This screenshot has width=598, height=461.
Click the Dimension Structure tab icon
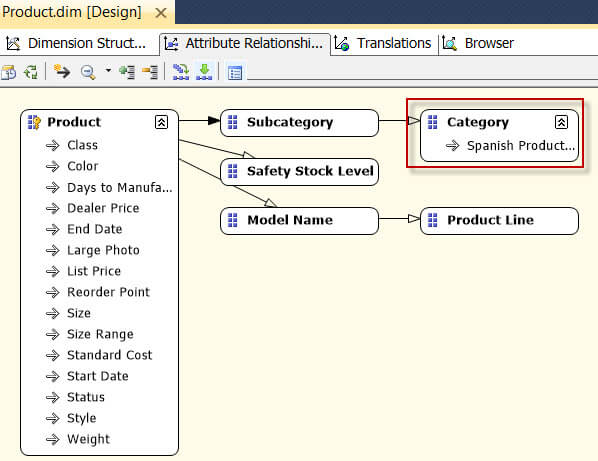[13, 43]
